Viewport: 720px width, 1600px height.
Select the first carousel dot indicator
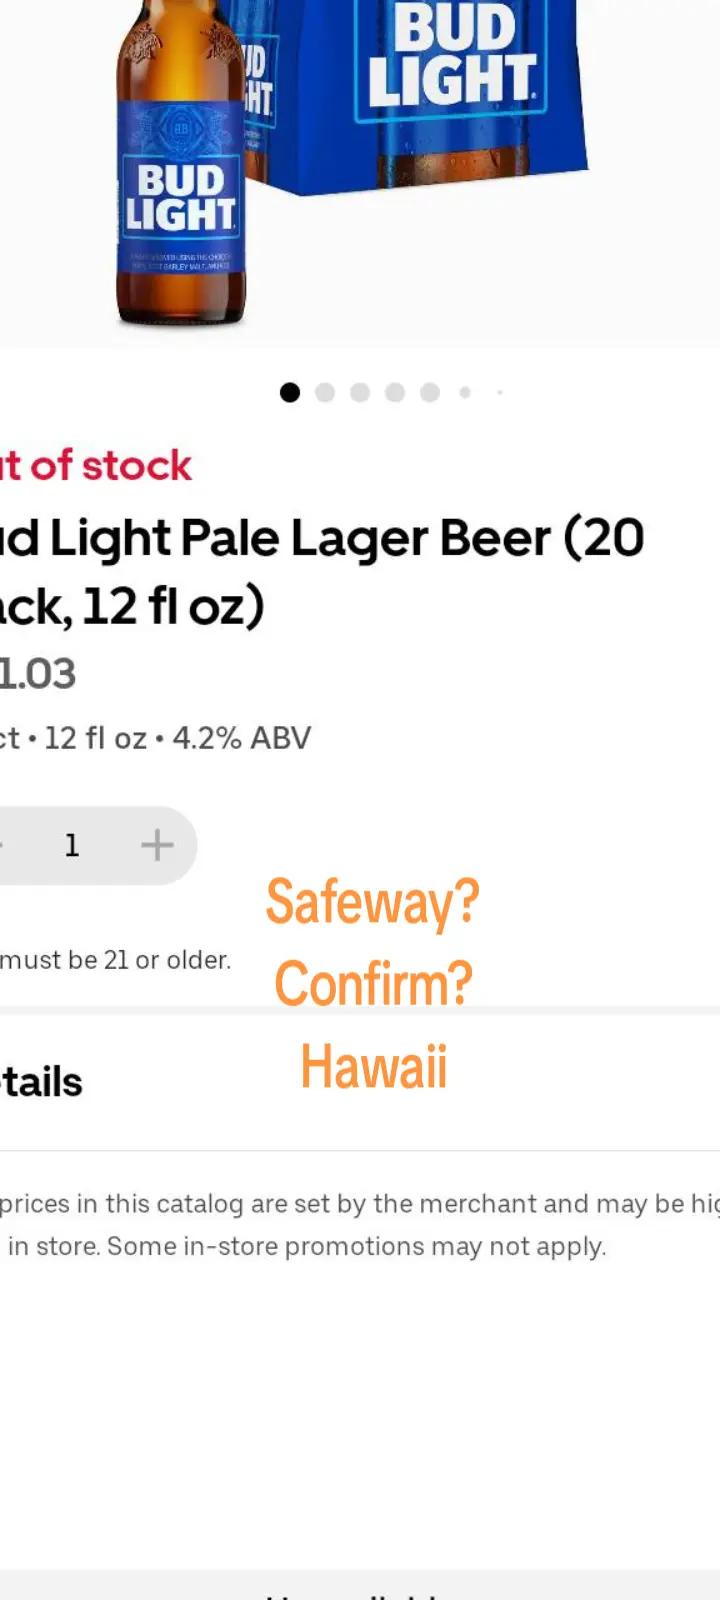pyautogui.click(x=290, y=393)
